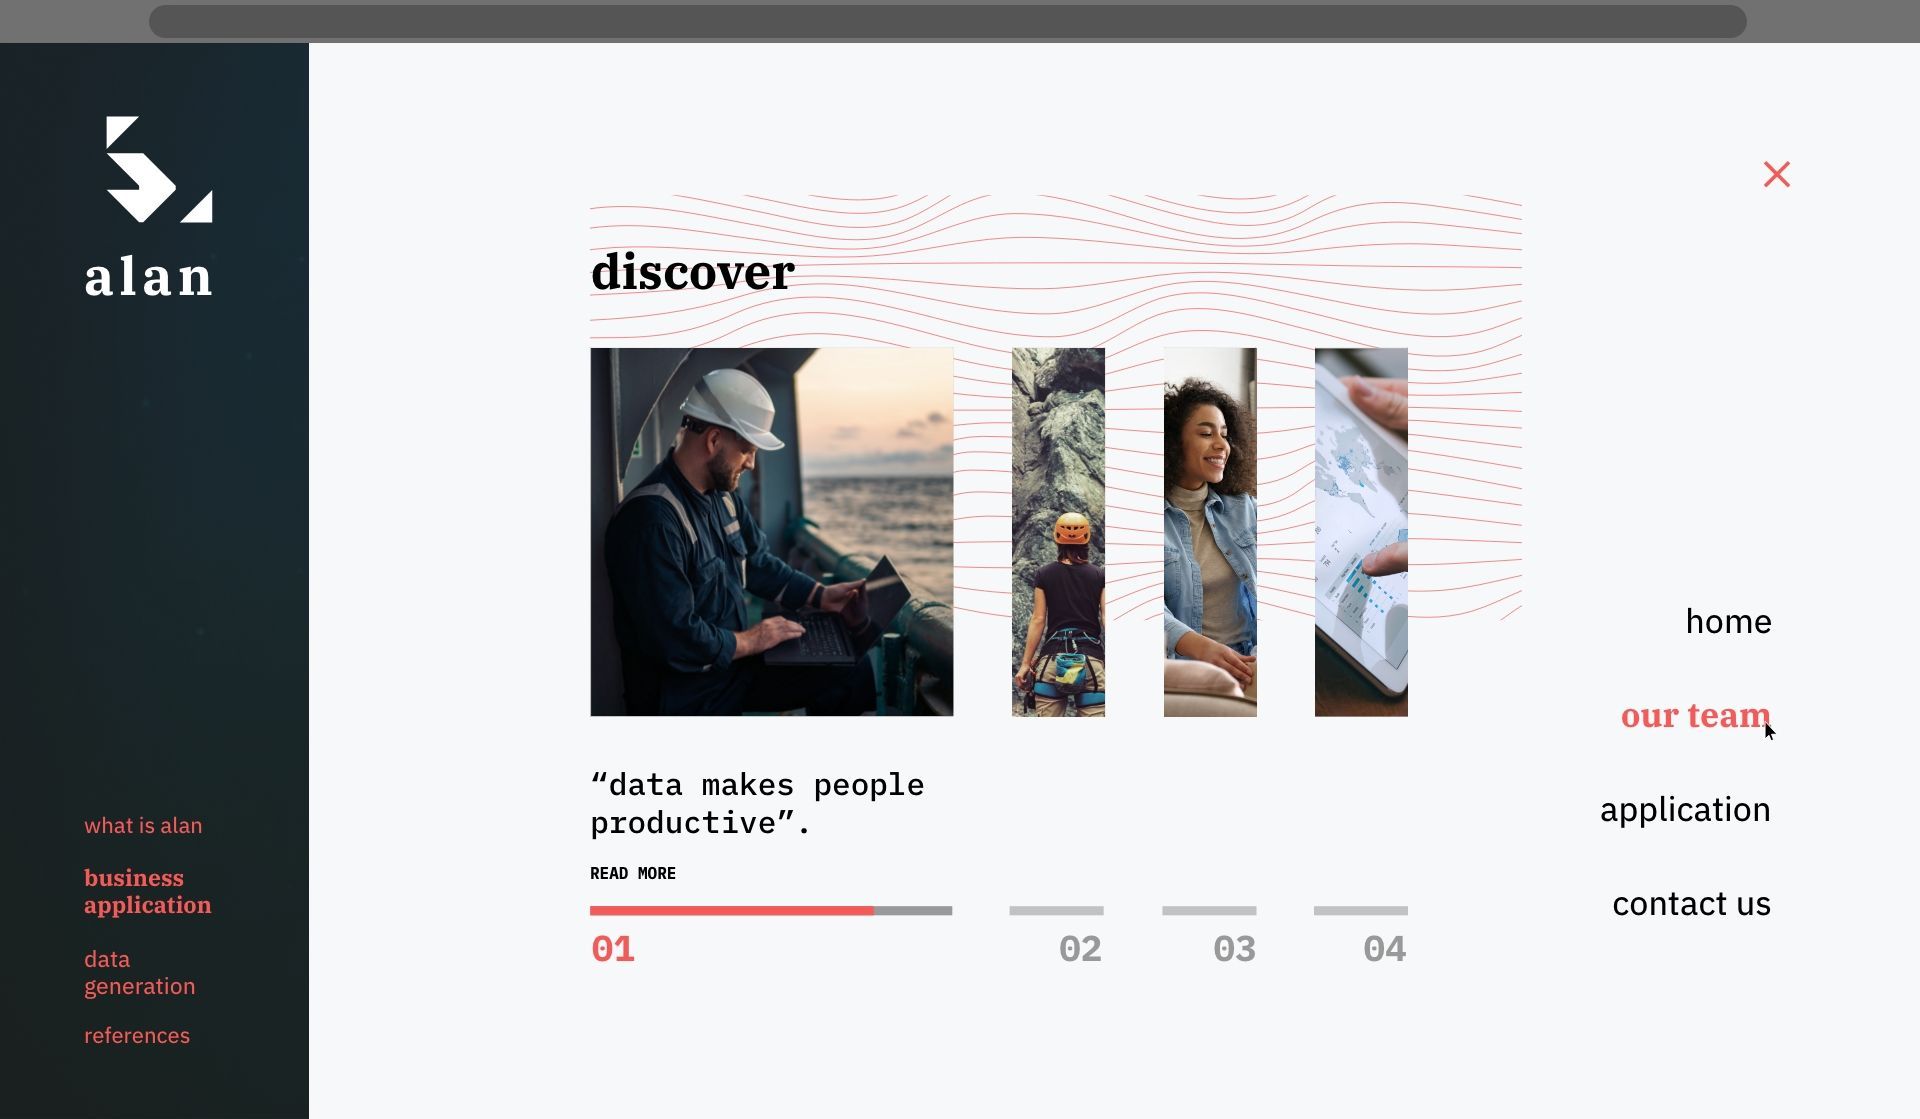Click the discover heading
The width and height of the screenshot is (1920, 1119).
coord(693,272)
